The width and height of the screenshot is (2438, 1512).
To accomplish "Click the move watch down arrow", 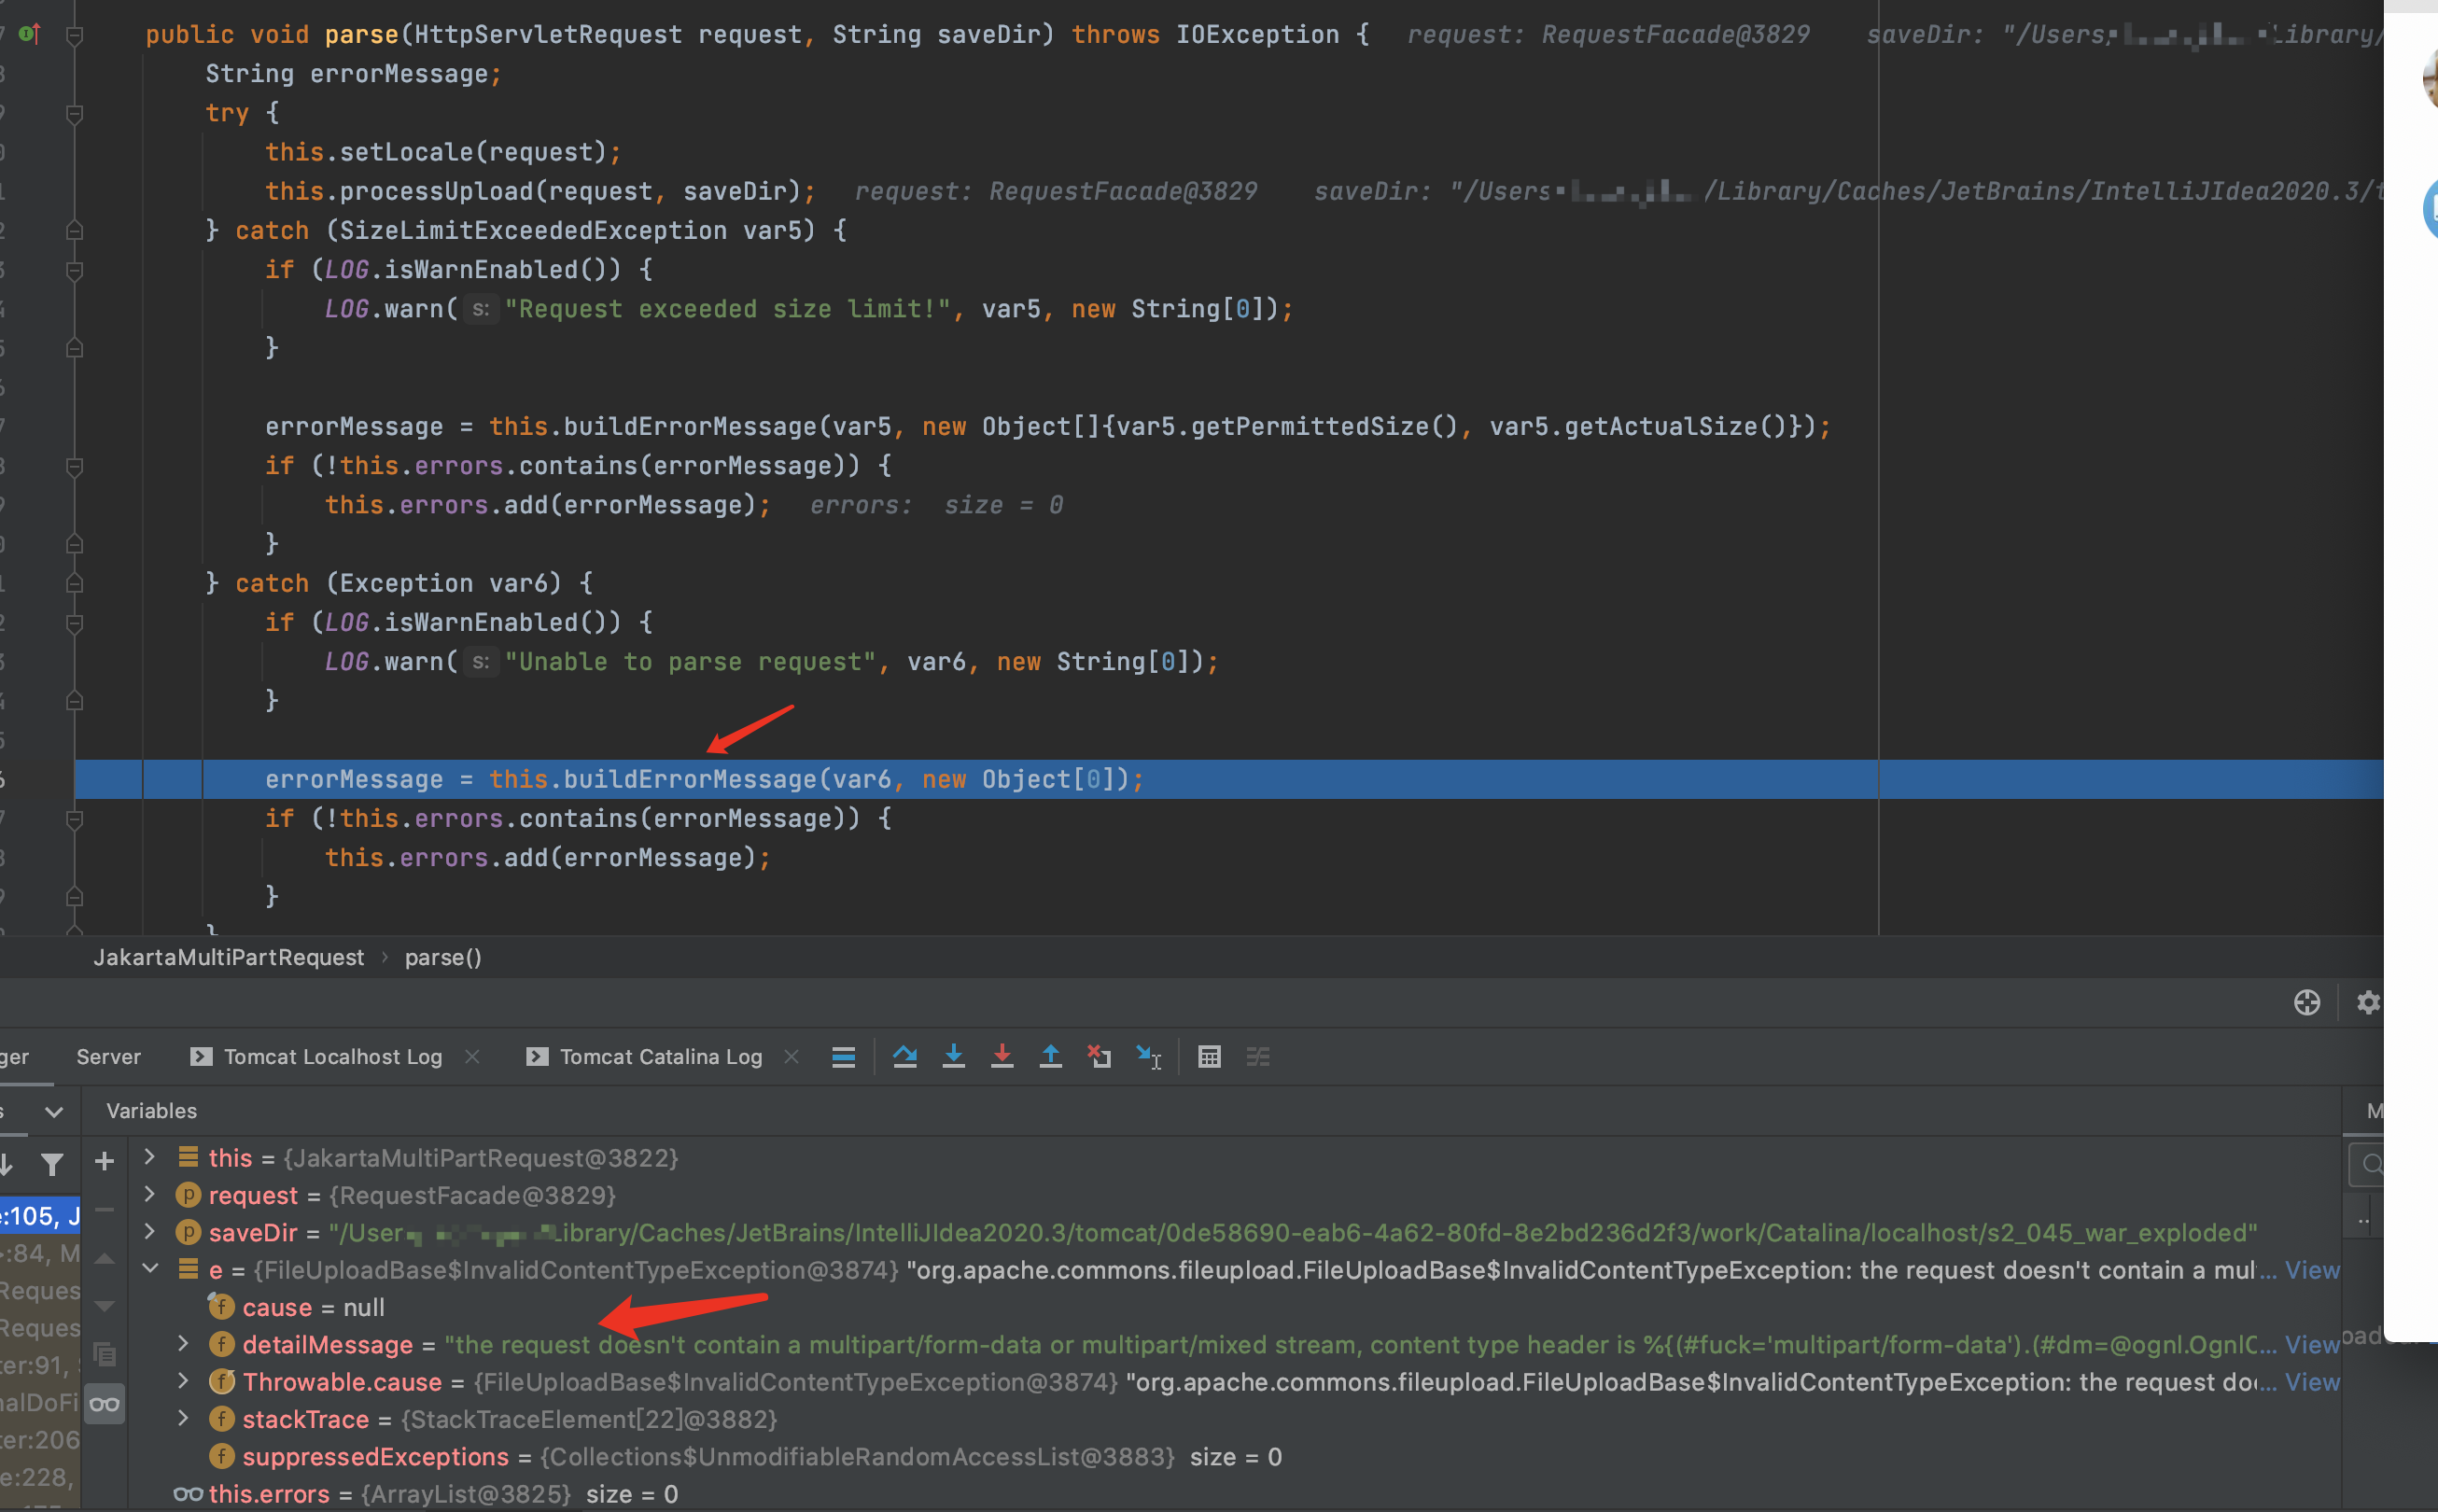I will [104, 1306].
